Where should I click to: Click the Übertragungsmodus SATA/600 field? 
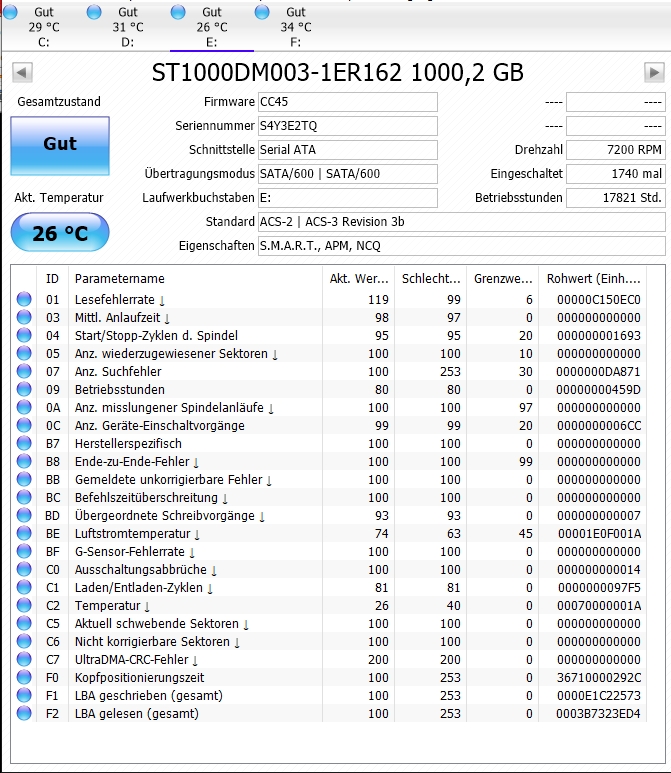(348, 174)
